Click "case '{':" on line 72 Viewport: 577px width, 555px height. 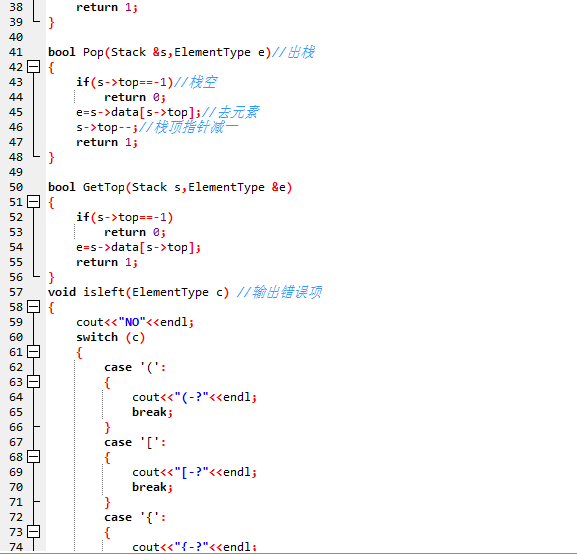135,517
